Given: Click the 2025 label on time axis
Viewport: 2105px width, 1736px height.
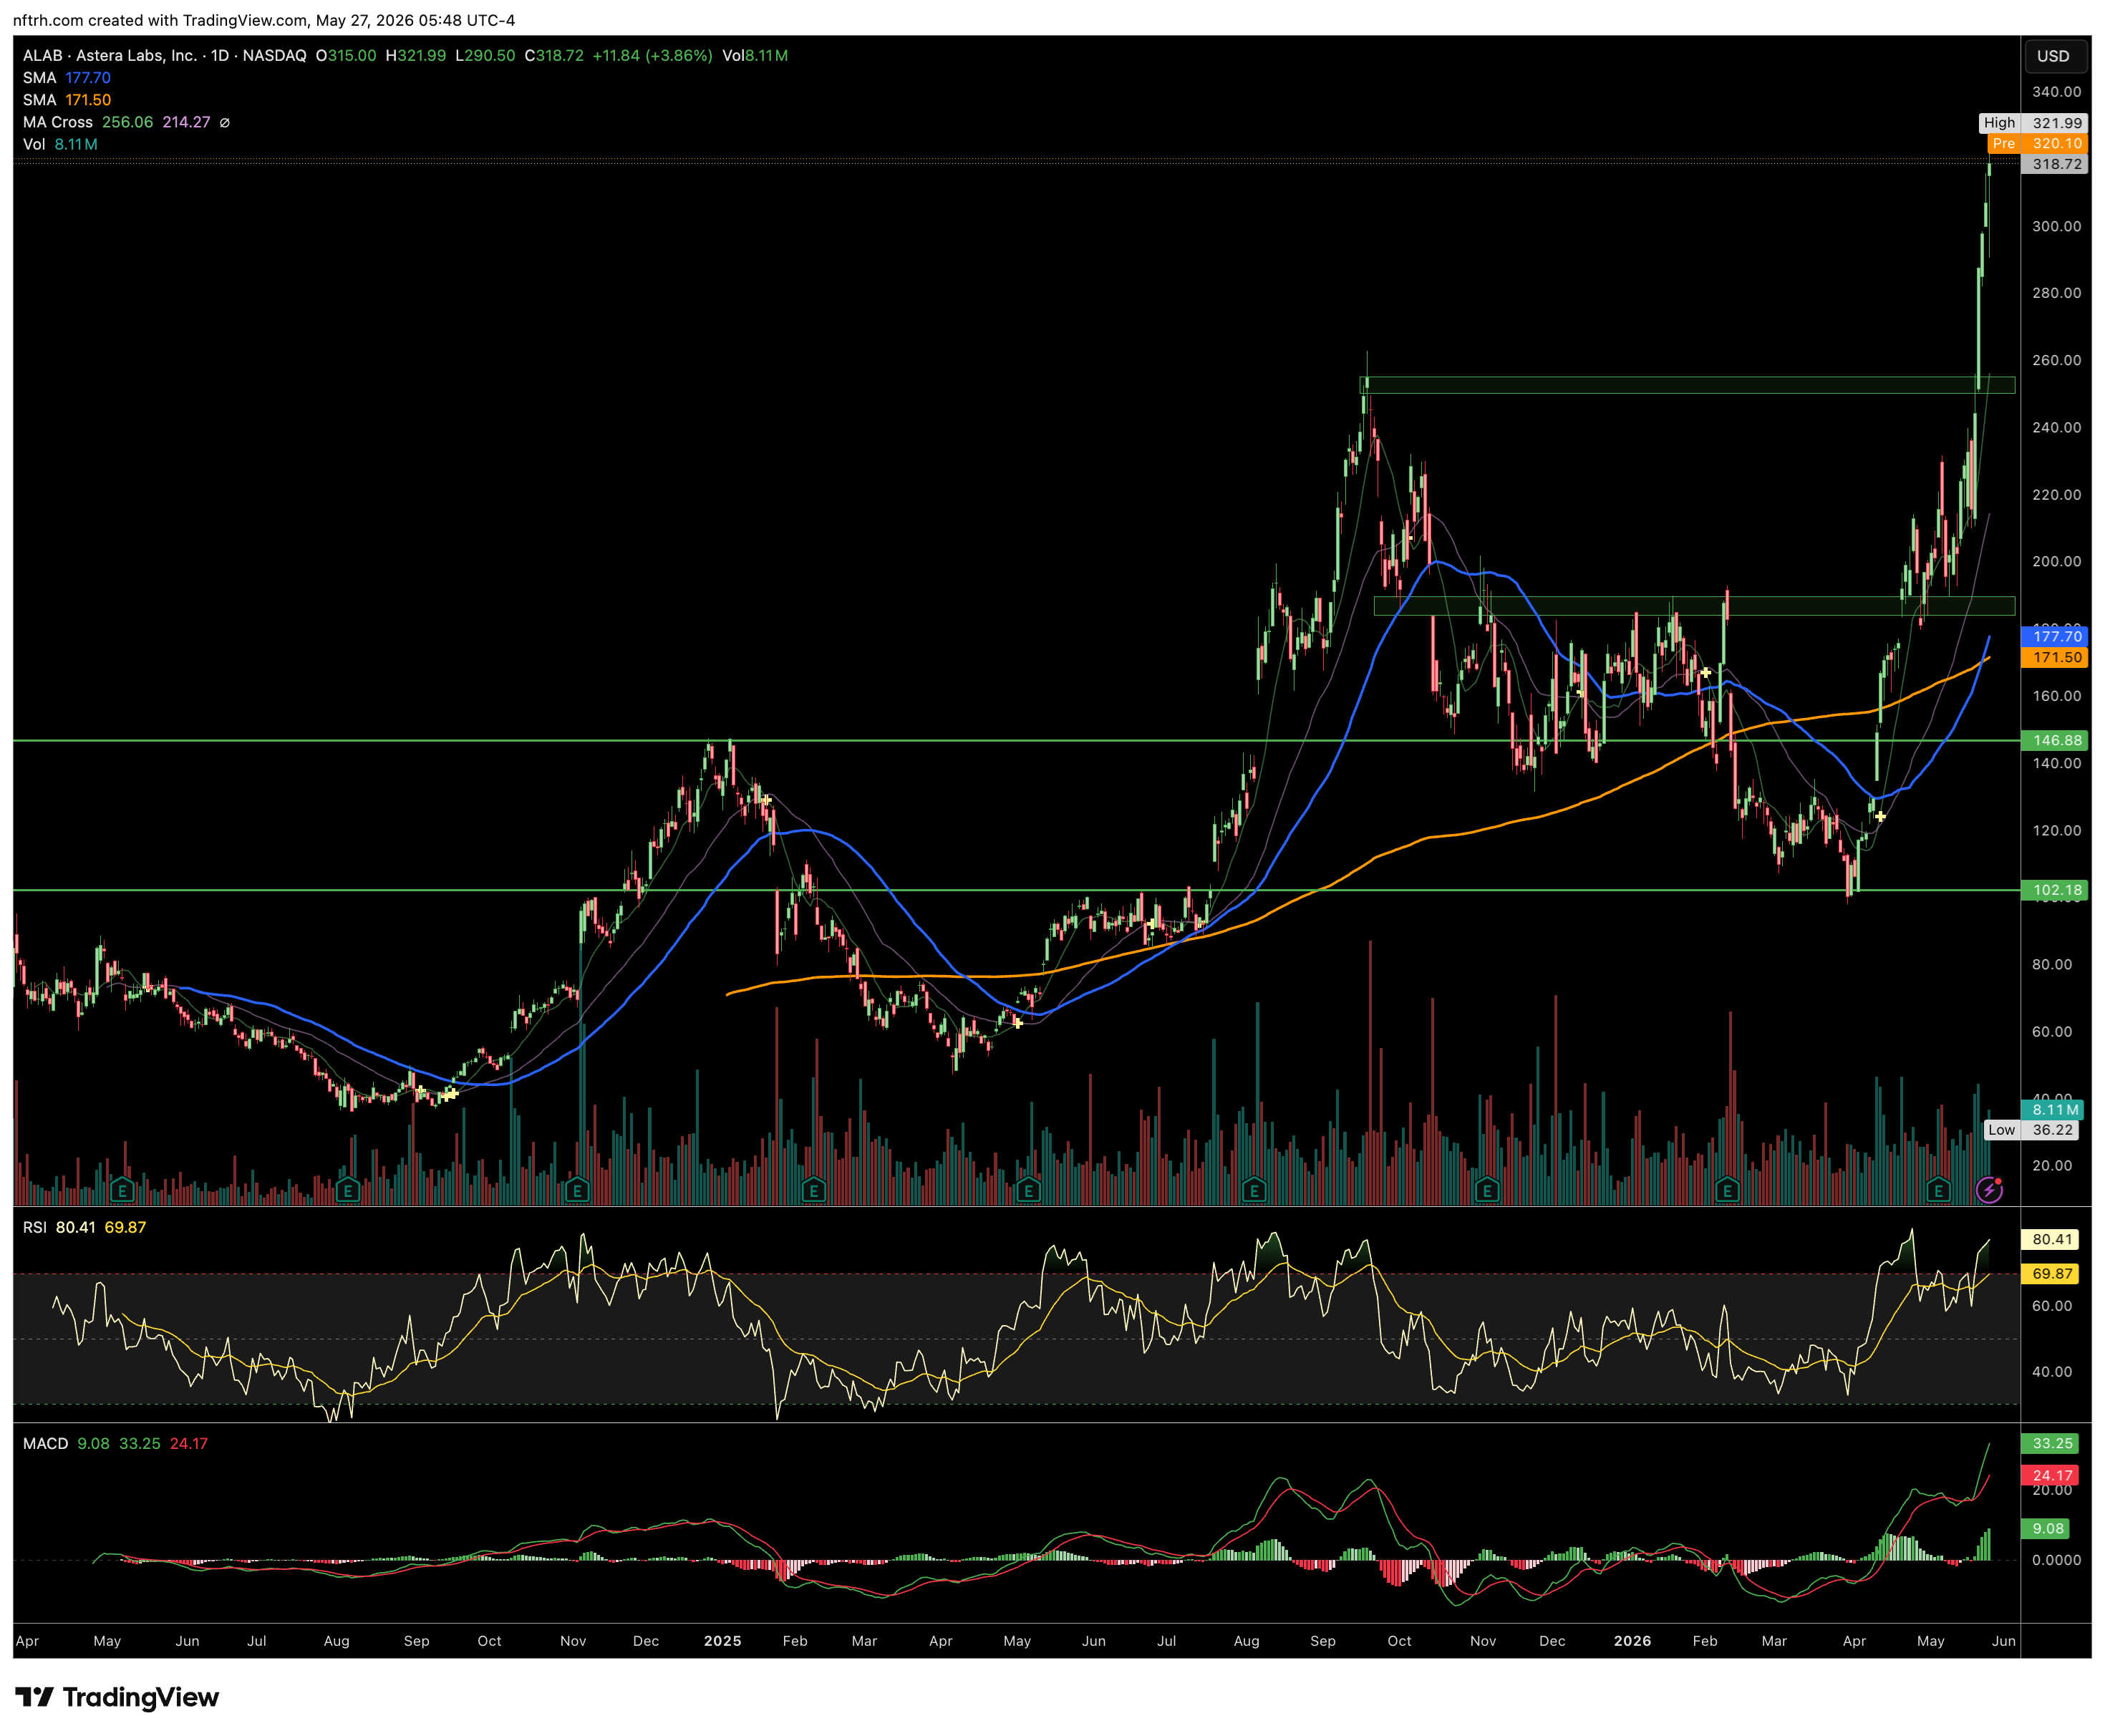Looking at the screenshot, I should pos(722,1641).
